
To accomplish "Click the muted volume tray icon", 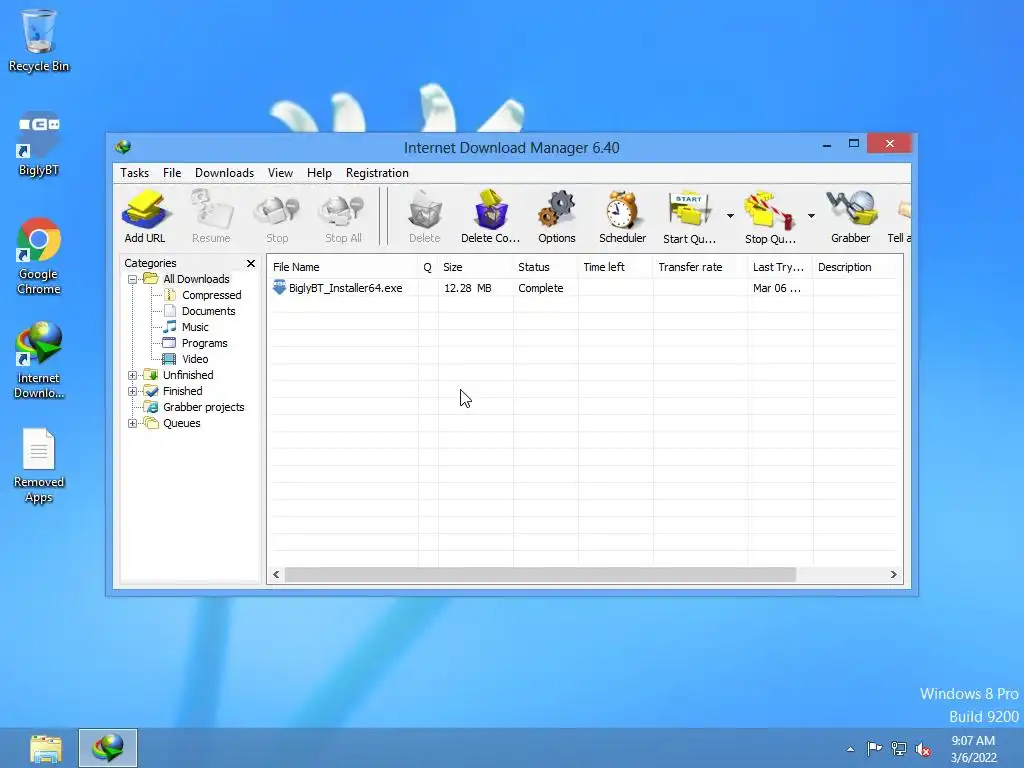I will pos(923,749).
